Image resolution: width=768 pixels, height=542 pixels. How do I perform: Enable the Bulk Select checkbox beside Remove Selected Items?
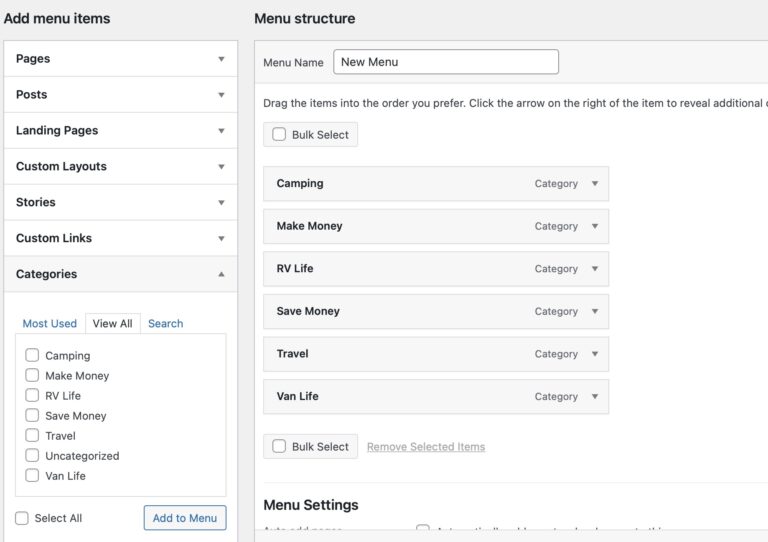pos(279,446)
